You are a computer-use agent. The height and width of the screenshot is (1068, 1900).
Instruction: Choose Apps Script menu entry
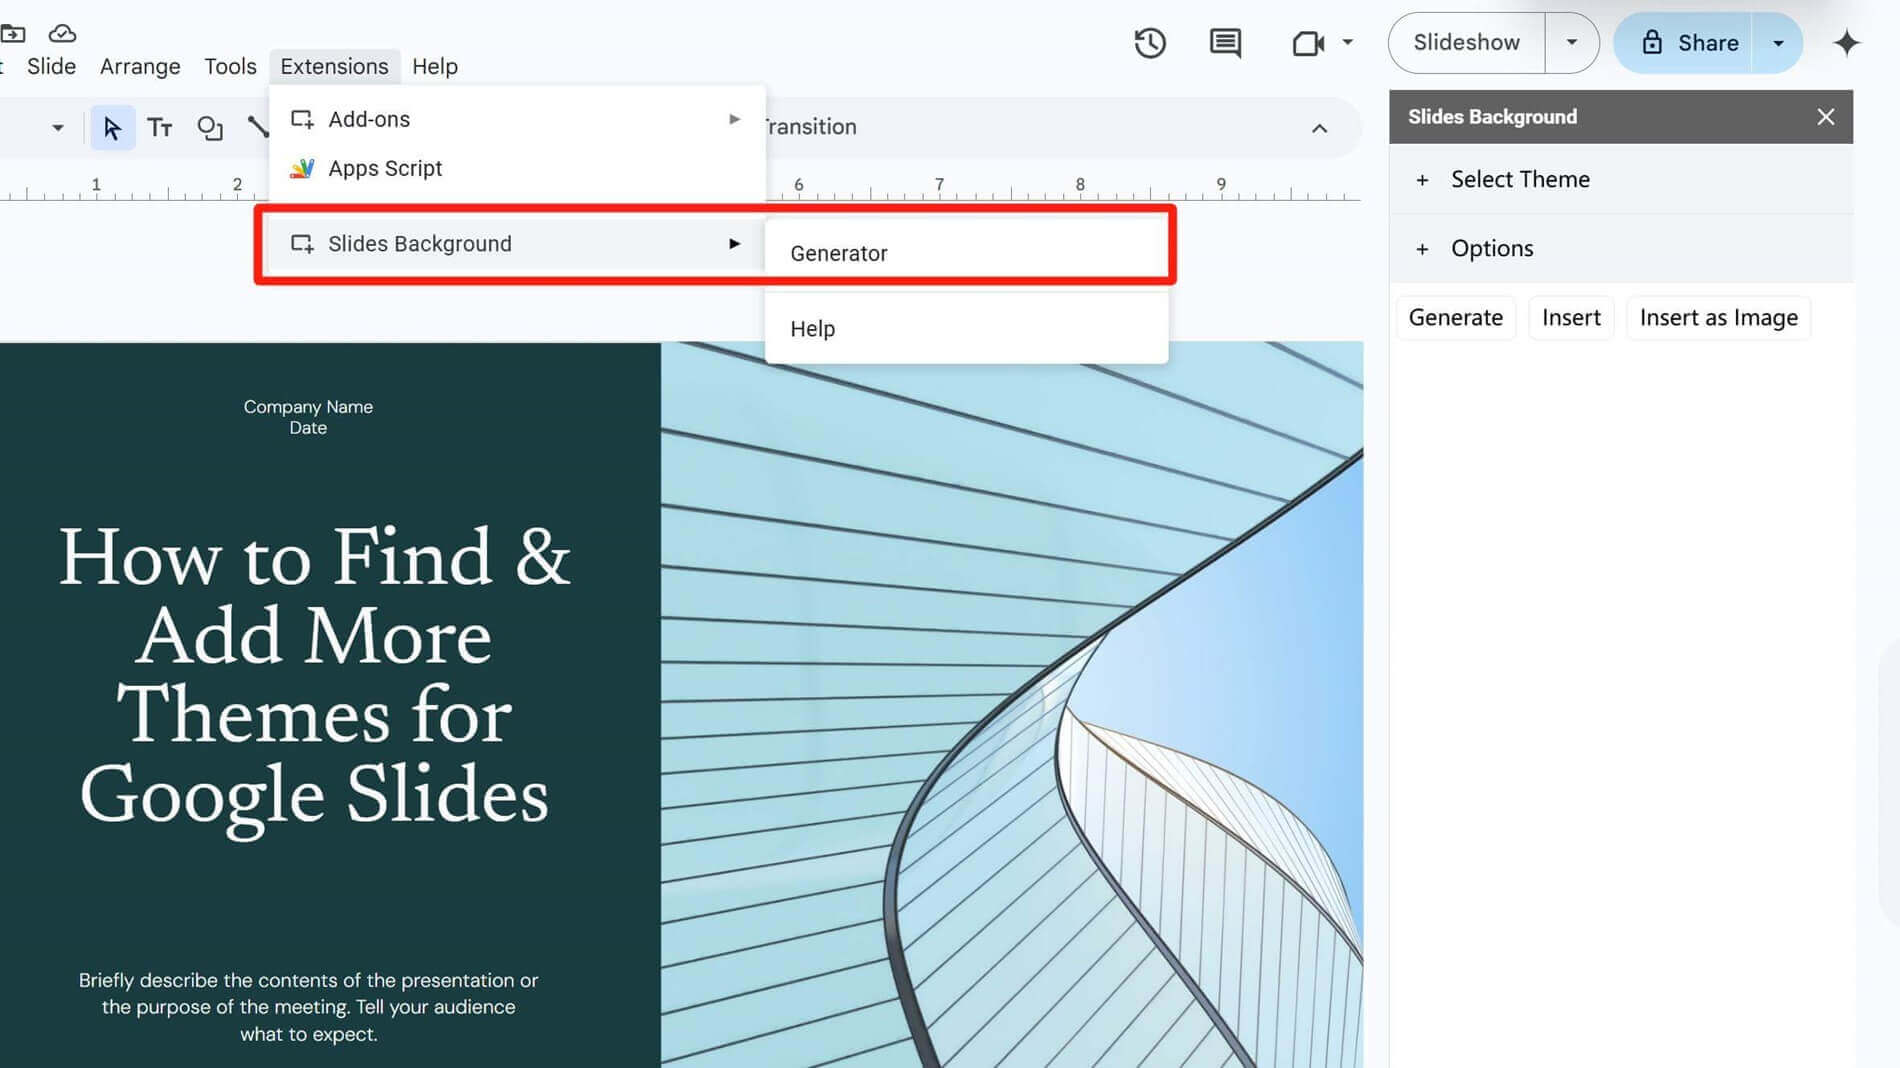[517, 168]
